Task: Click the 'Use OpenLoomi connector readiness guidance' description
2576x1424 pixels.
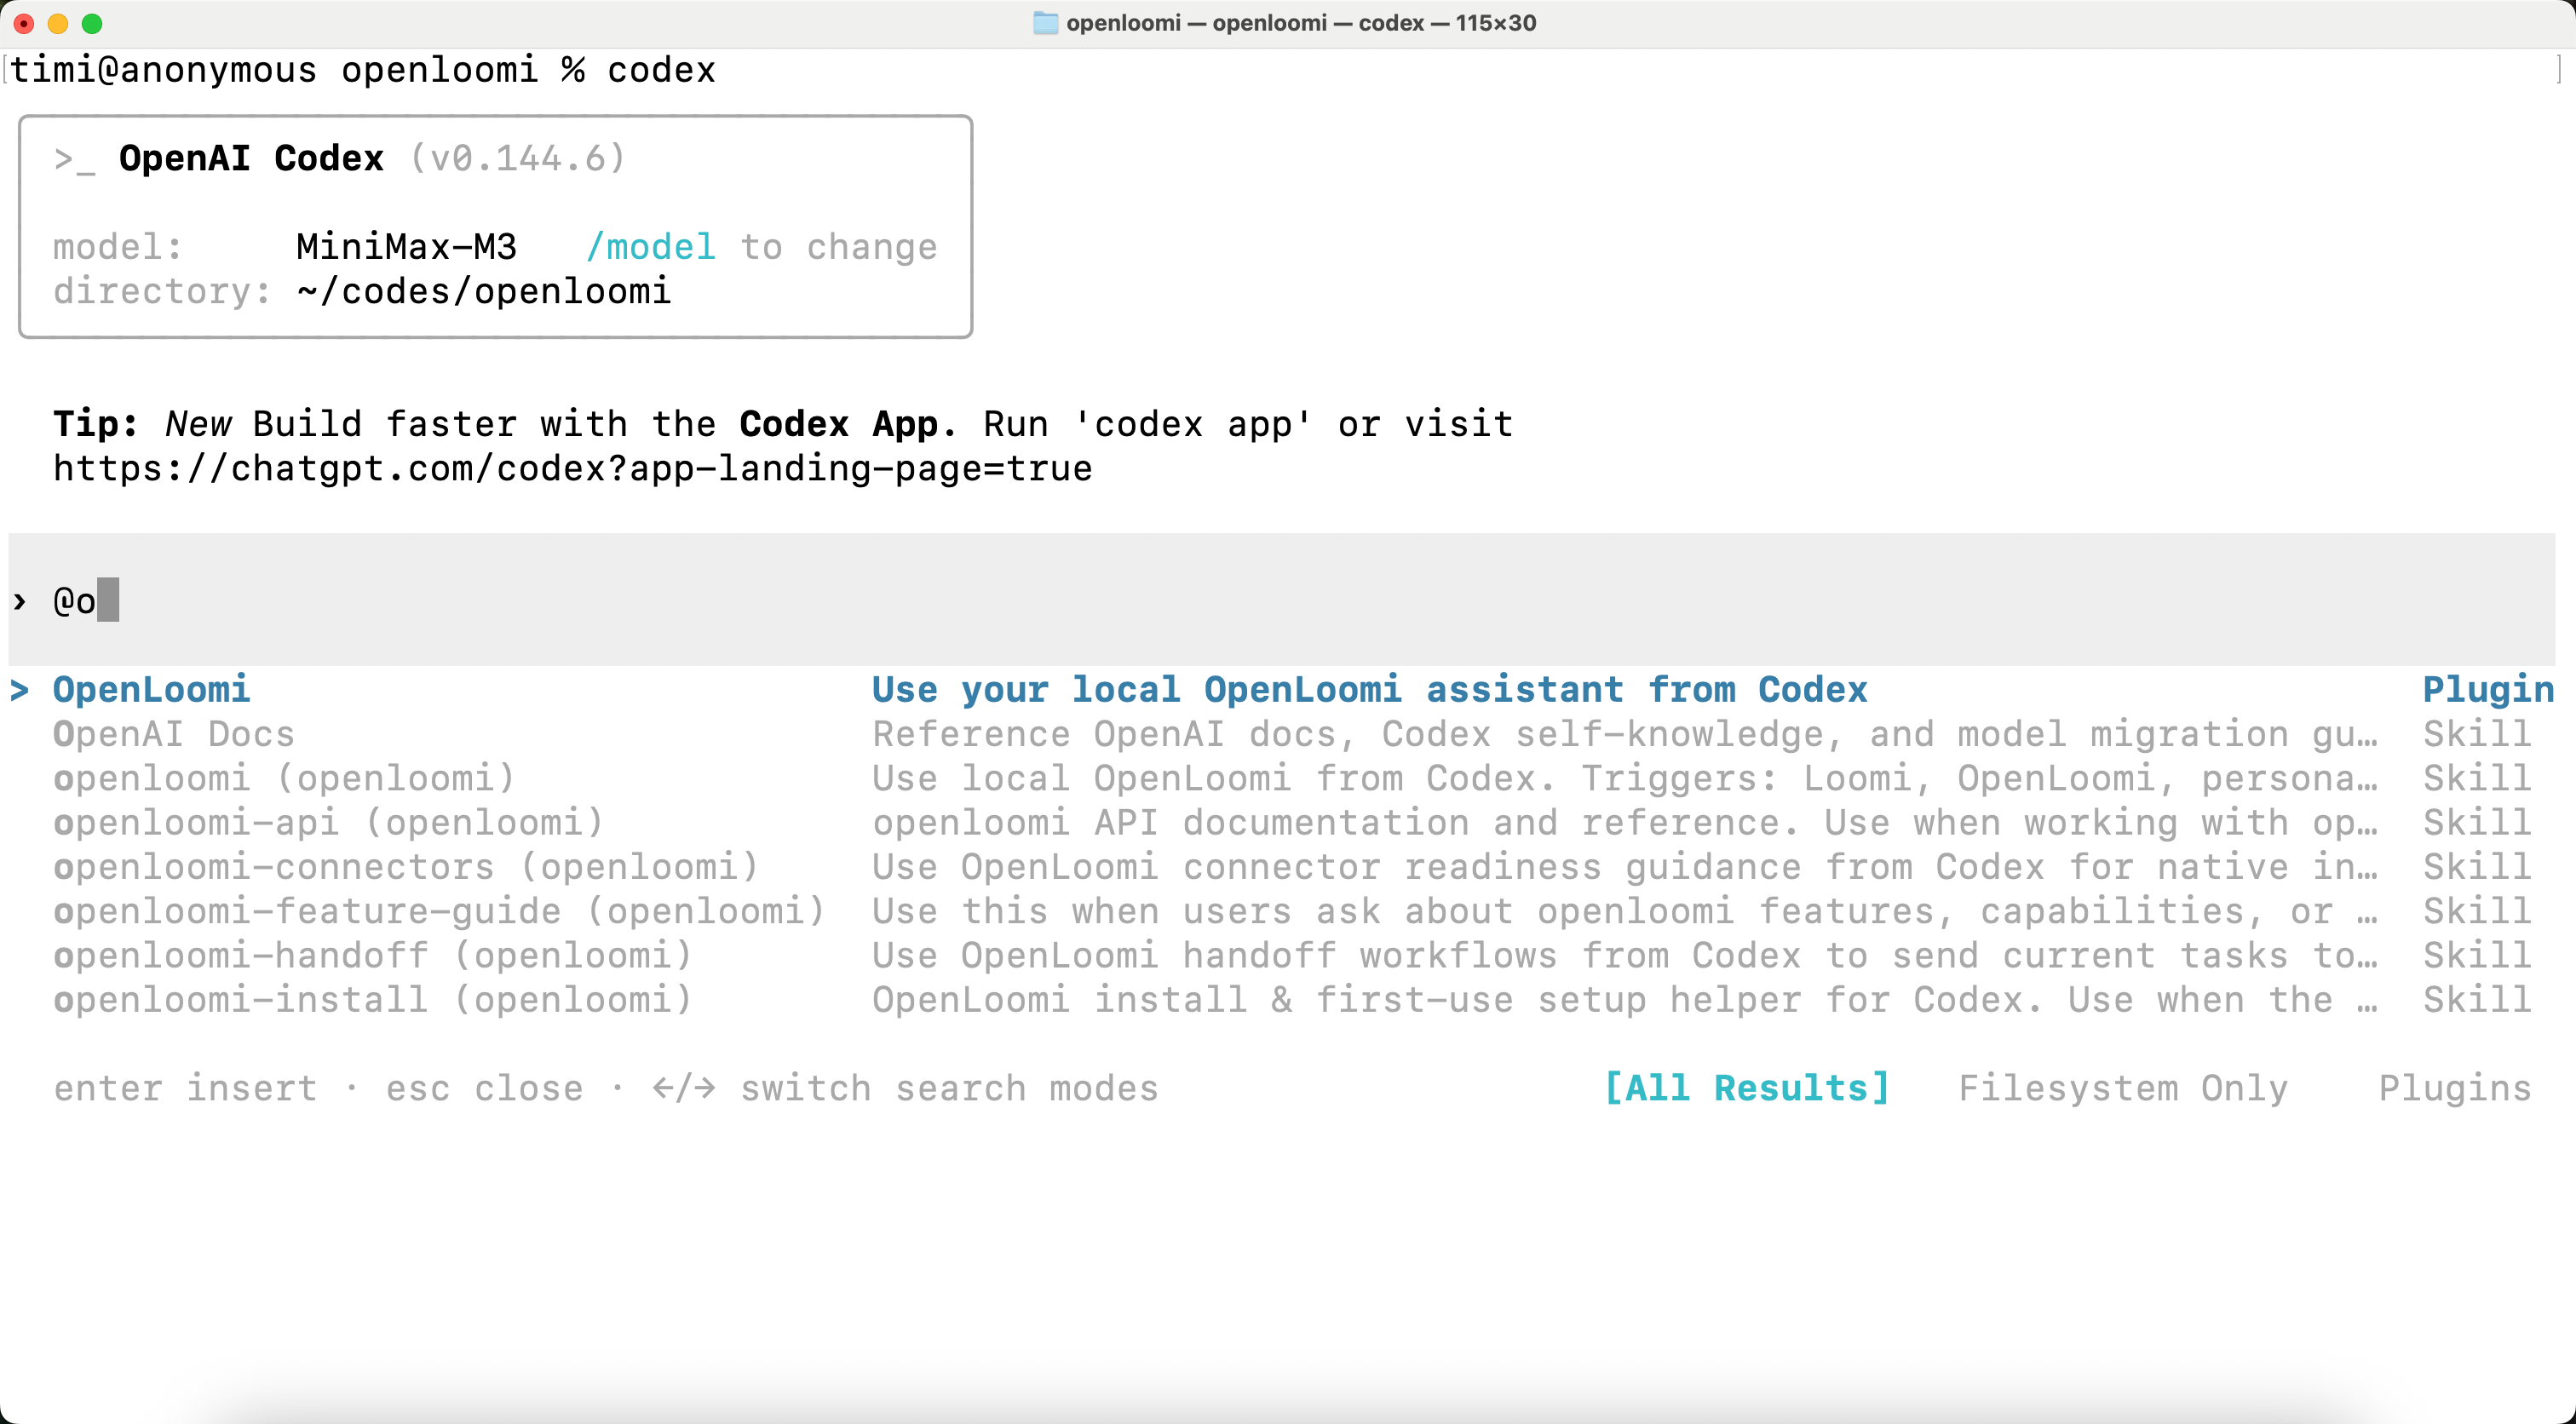Action: point(1625,867)
